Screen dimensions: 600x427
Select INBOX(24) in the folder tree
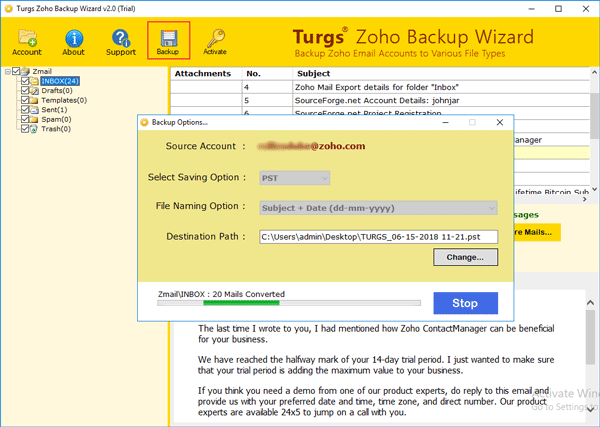60,81
